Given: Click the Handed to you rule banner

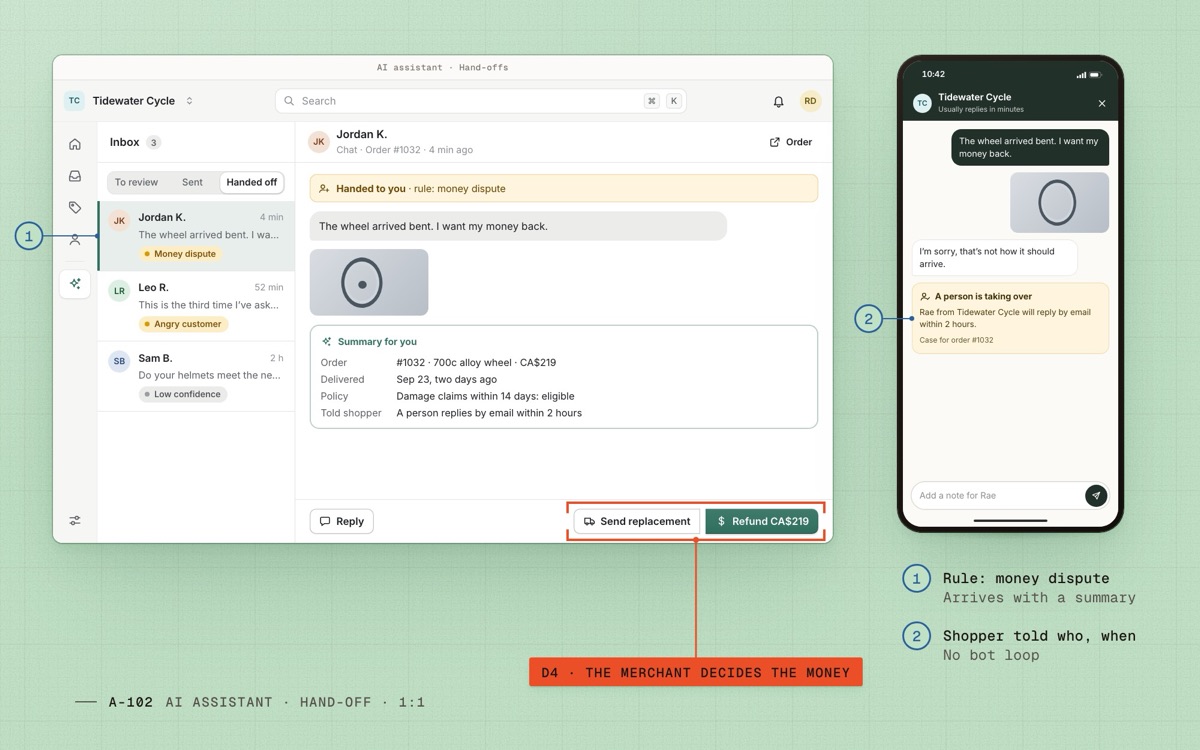Looking at the screenshot, I should [x=564, y=188].
